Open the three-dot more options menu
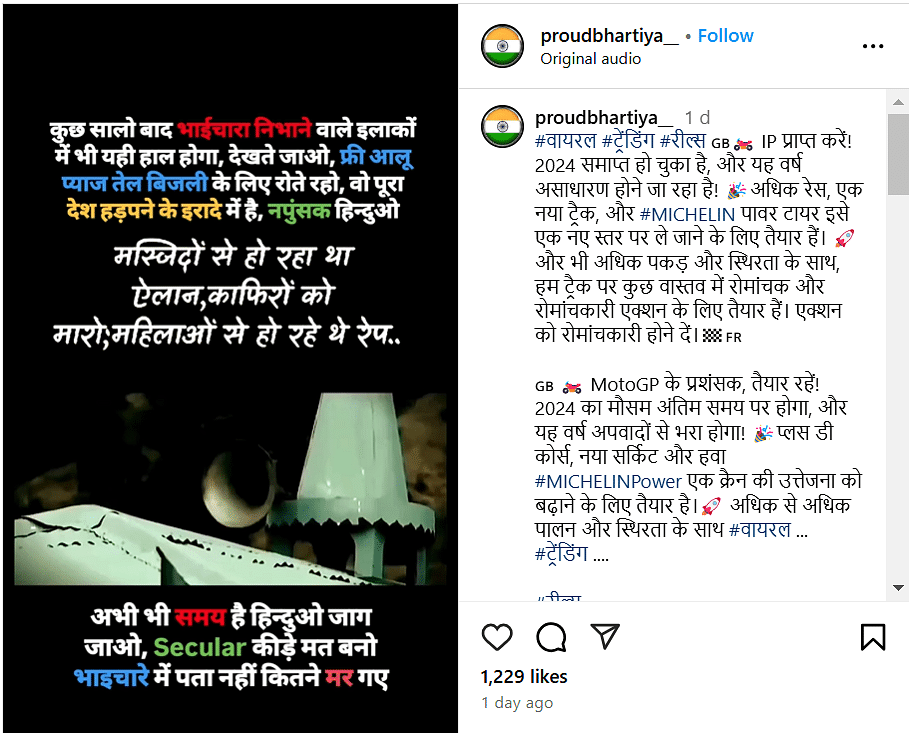The height and width of the screenshot is (733, 909). (x=872, y=46)
